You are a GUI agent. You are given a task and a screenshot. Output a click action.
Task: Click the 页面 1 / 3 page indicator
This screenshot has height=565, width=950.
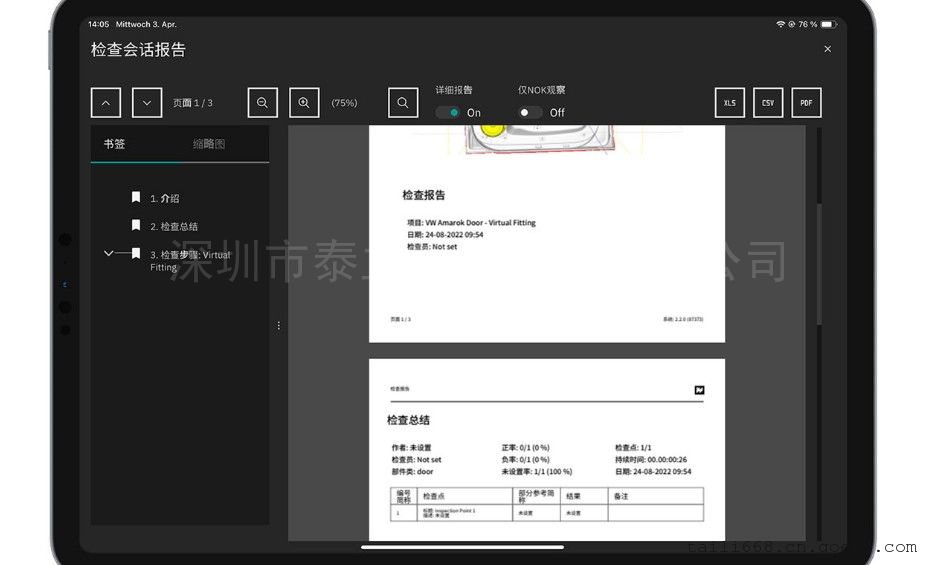tap(192, 103)
